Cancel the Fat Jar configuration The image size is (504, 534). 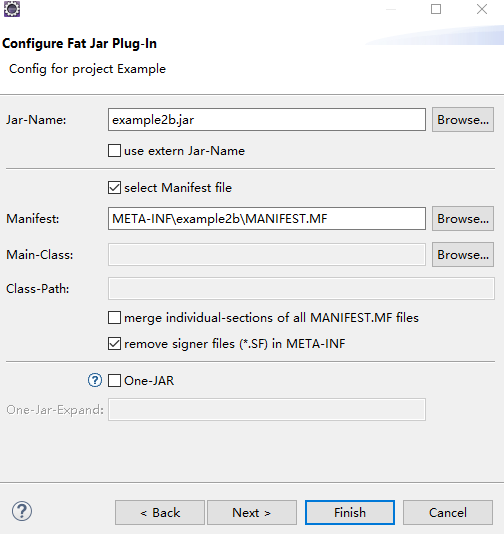point(448,513)
